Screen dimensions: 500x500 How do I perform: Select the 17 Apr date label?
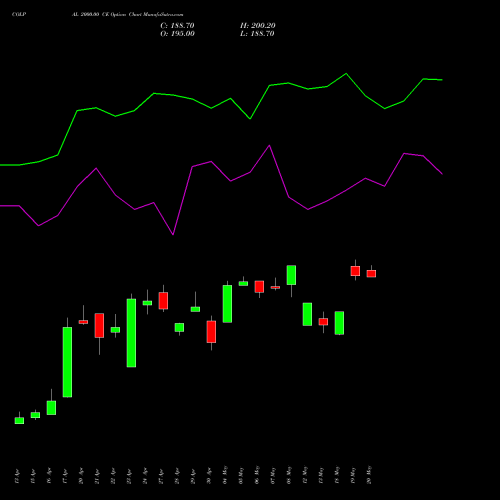(65, 476)
